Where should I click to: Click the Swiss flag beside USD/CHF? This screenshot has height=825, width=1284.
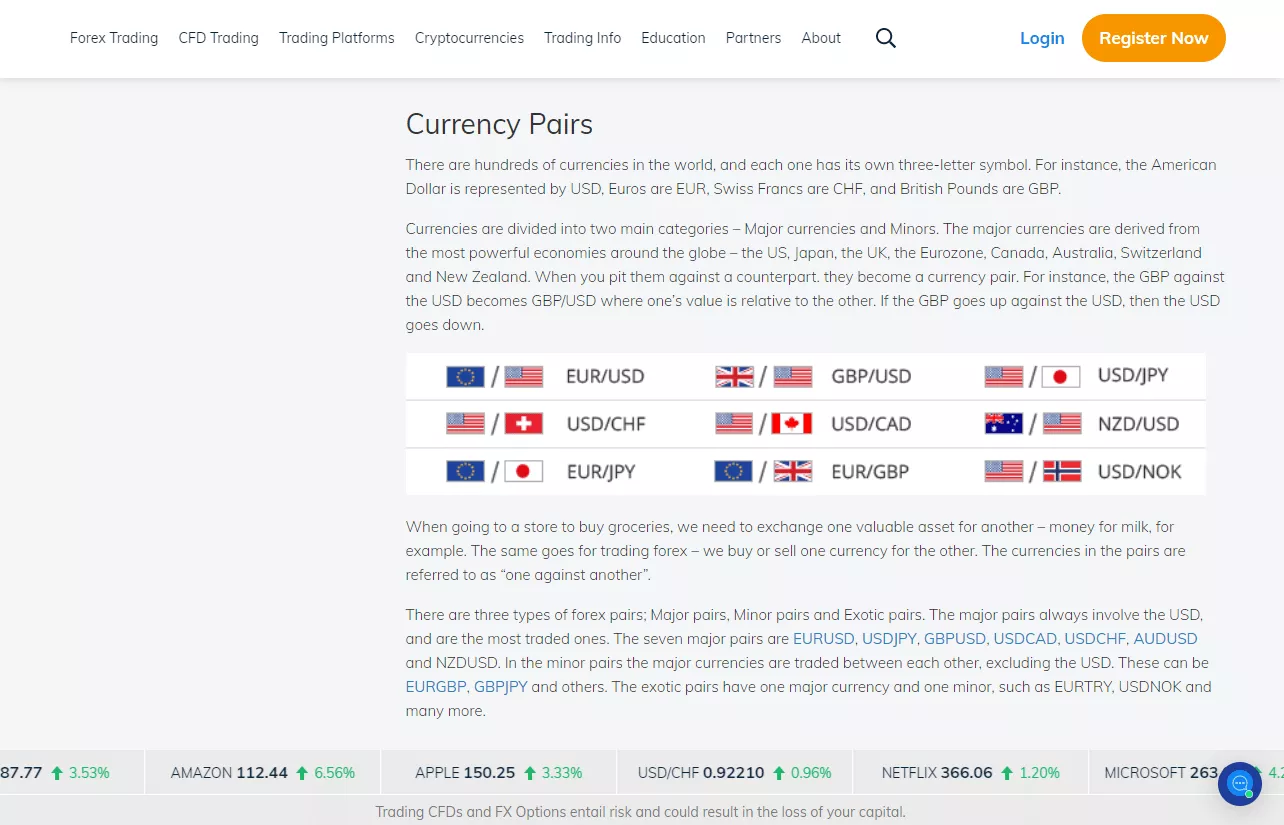point(523,424)
